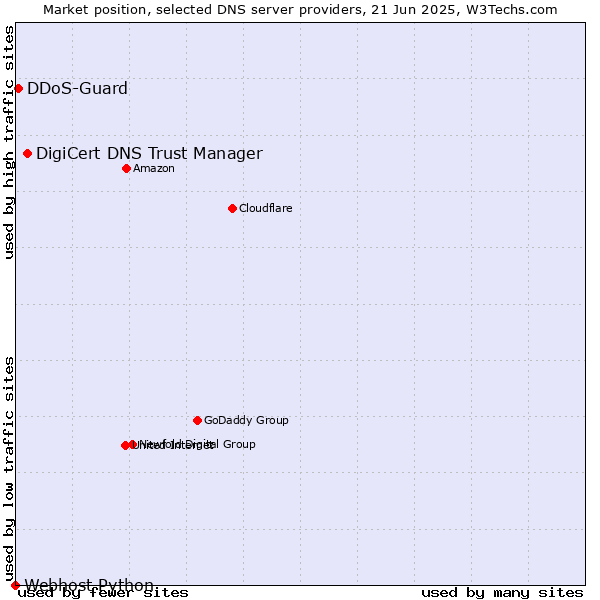Image resolution: width=600 pixels, height=600 pixels.
Task: Click the 'used by high traffic sites' axis label
Action: coord(9,142)
